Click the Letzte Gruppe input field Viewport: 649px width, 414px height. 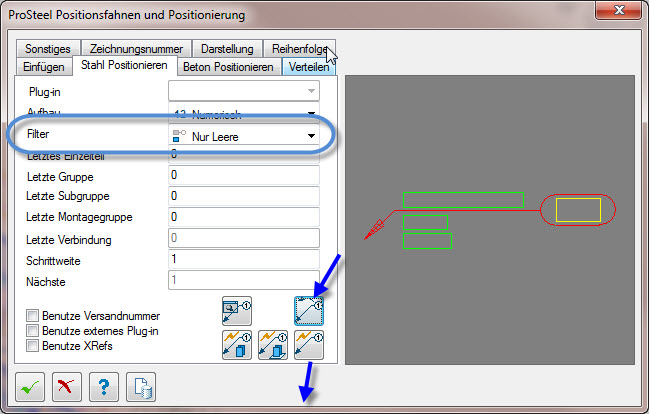[x=244, y=175]
